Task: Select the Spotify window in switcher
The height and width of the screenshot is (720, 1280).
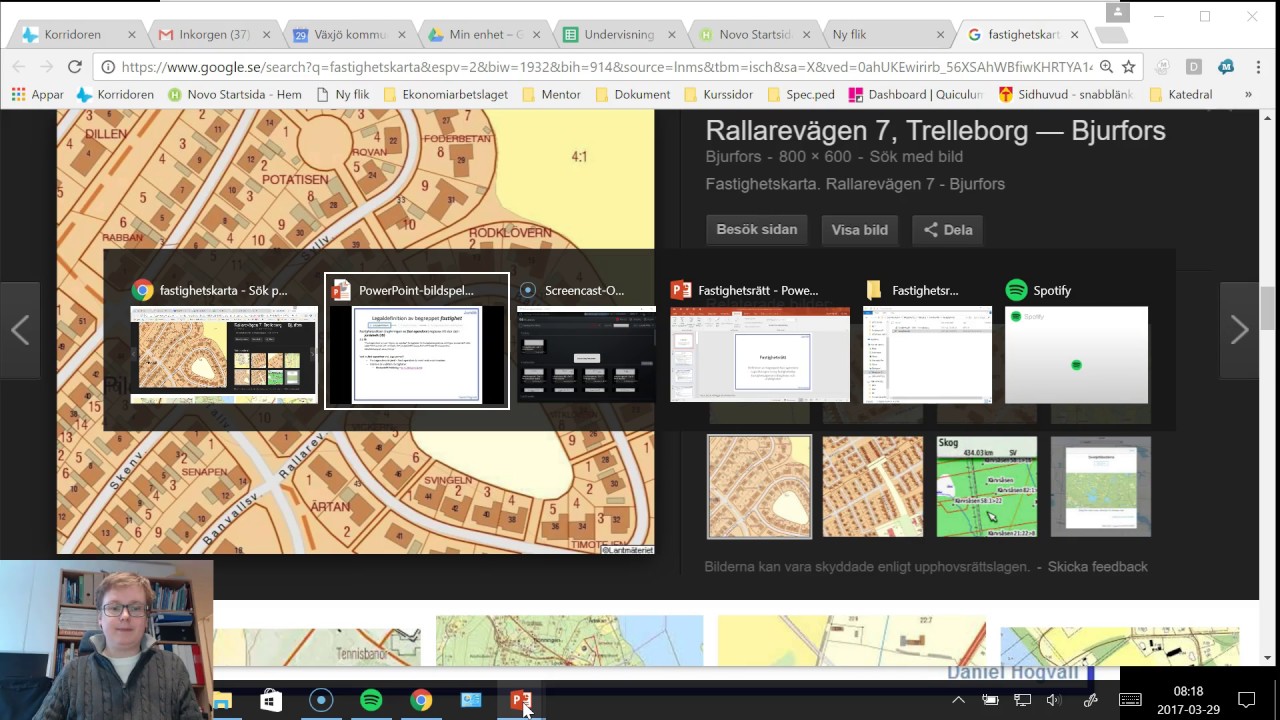Action: pos(1076,341)
